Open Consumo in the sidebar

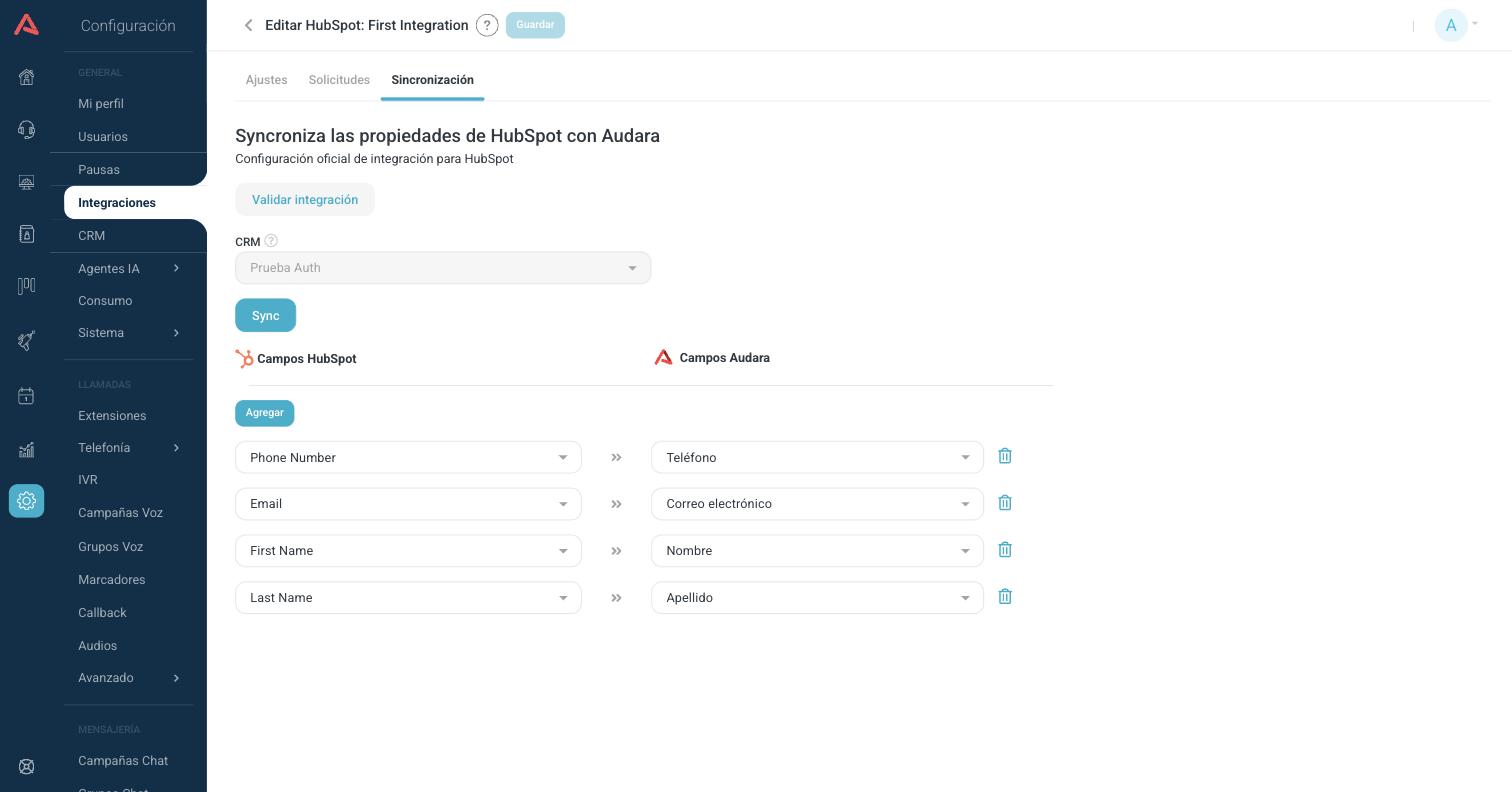pyautogui.click(x=105, y=301)
